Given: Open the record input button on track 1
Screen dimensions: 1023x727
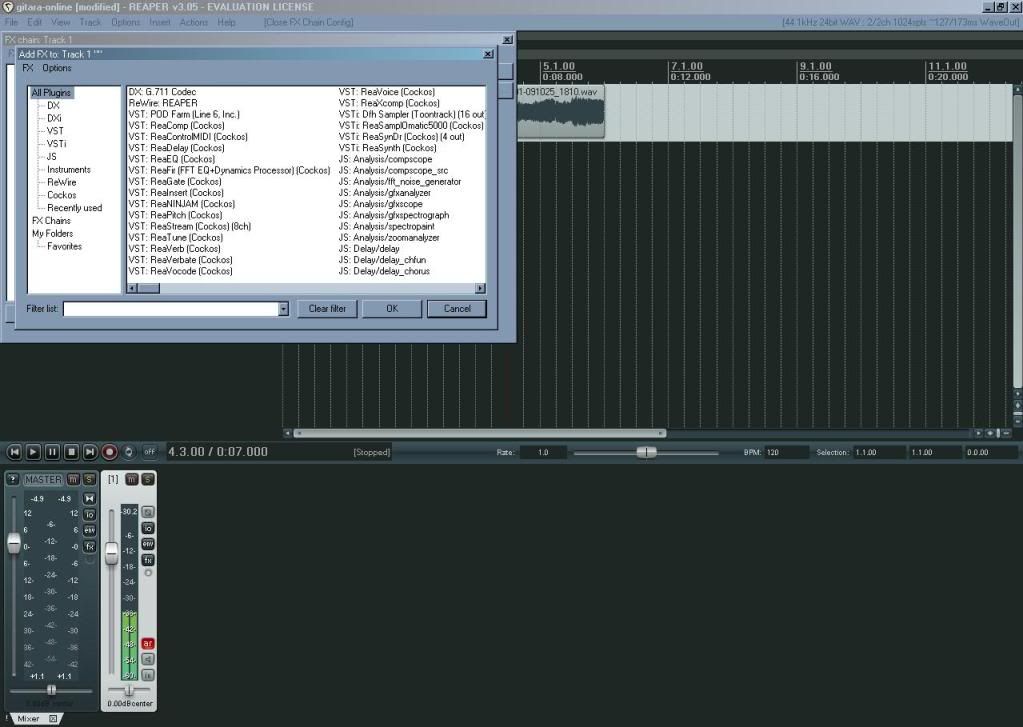Looking at the screenshot, I should (148, 675).
